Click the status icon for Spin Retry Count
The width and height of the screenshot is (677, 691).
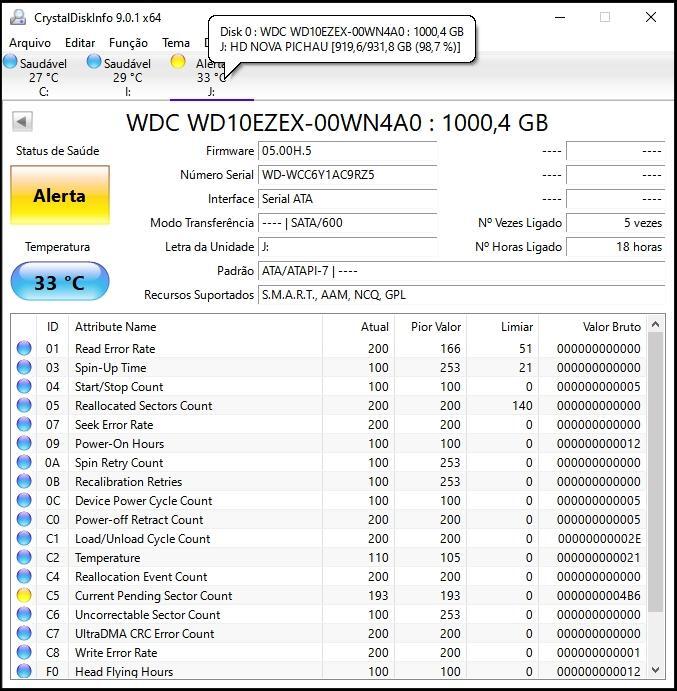[24, 462]
